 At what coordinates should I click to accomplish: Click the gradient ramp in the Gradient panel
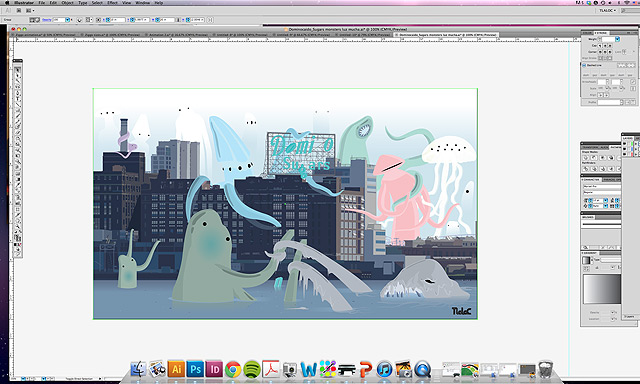tap(602, 289)
